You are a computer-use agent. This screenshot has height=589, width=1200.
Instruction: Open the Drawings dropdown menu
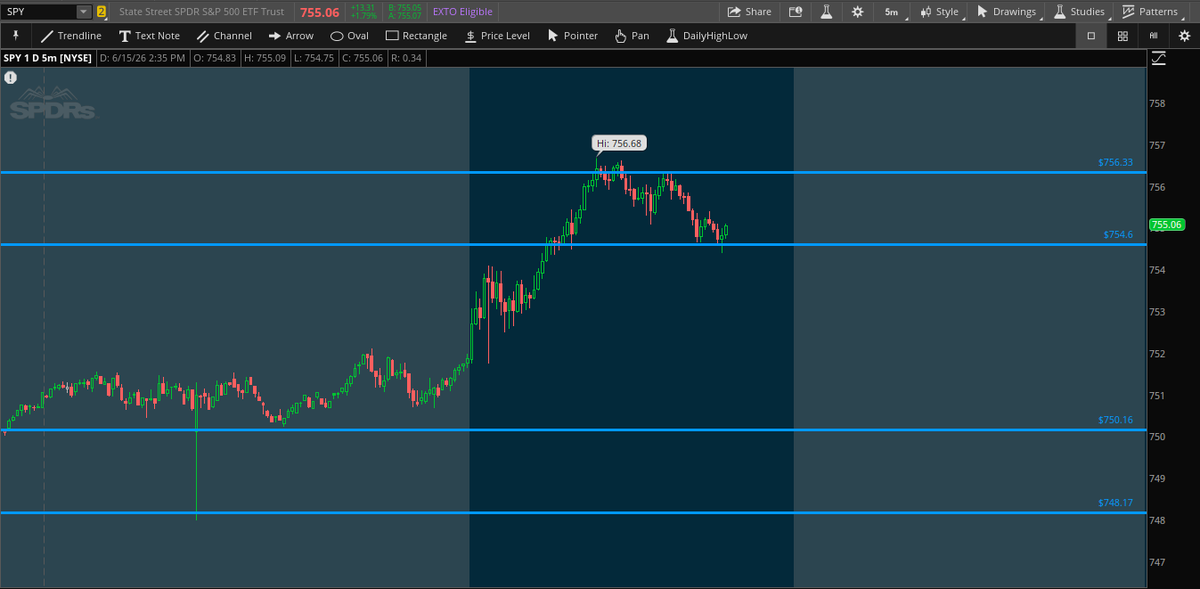click(1007, 12)
